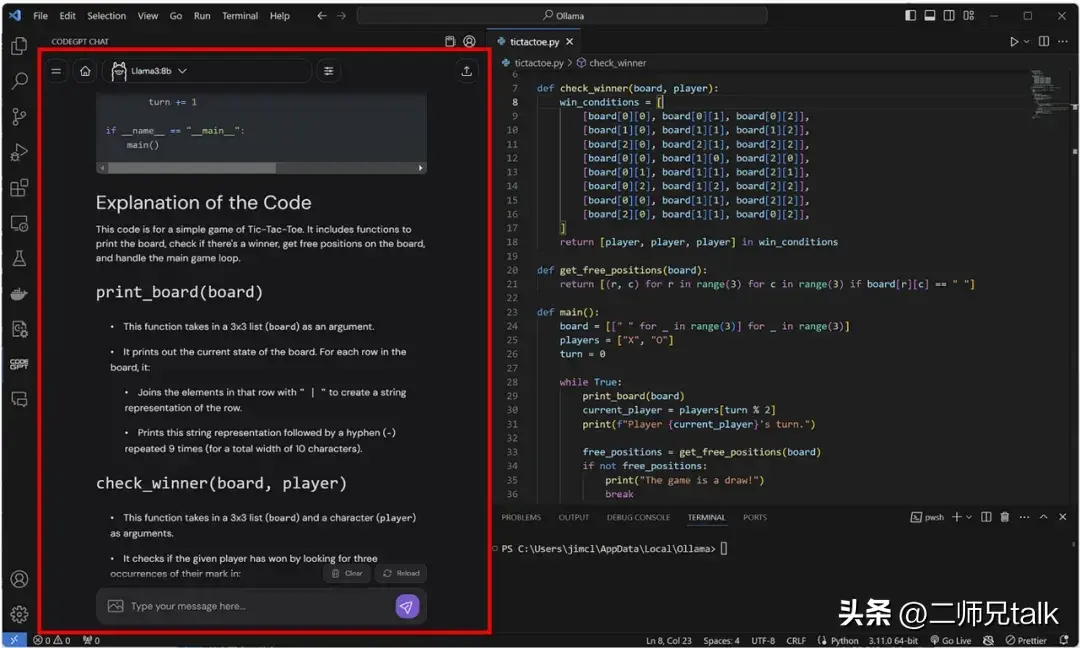Open the Source Control view
The image size is (1080, 648).
[19, 117]
